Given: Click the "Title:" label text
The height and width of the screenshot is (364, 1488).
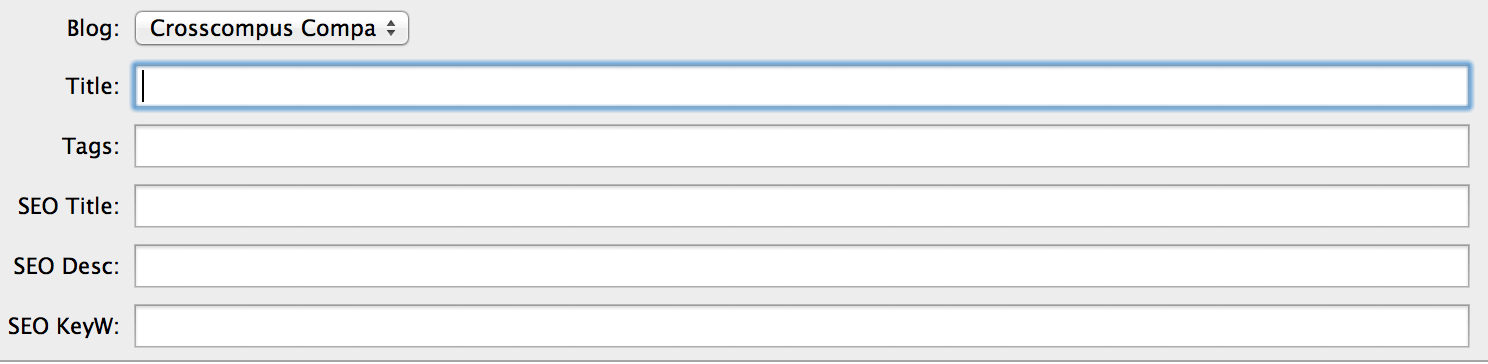Looking at the screenshot, I should (93, 87).
